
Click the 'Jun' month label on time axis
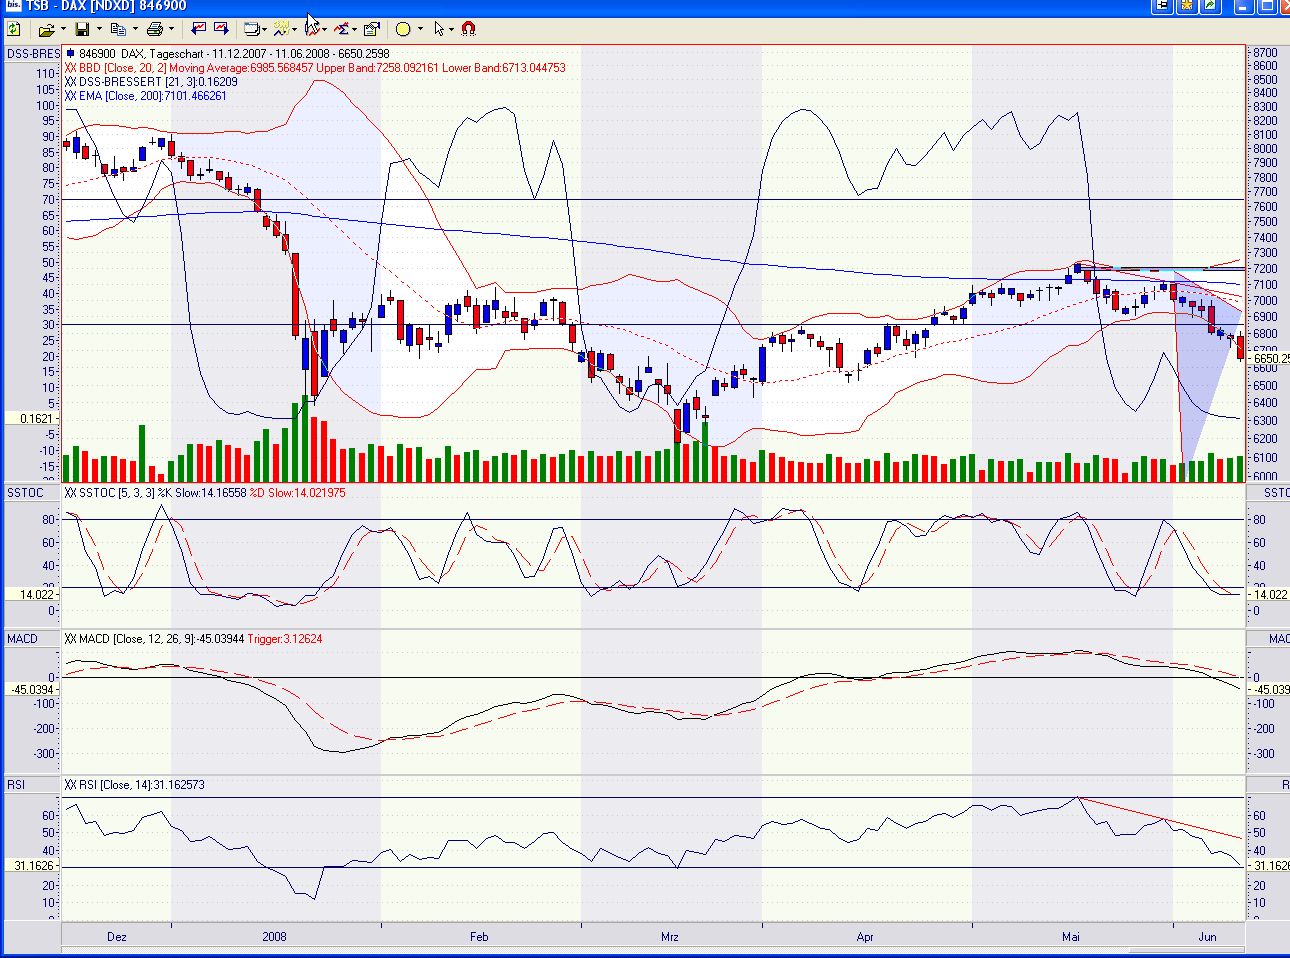click(x=1208, y=937)
